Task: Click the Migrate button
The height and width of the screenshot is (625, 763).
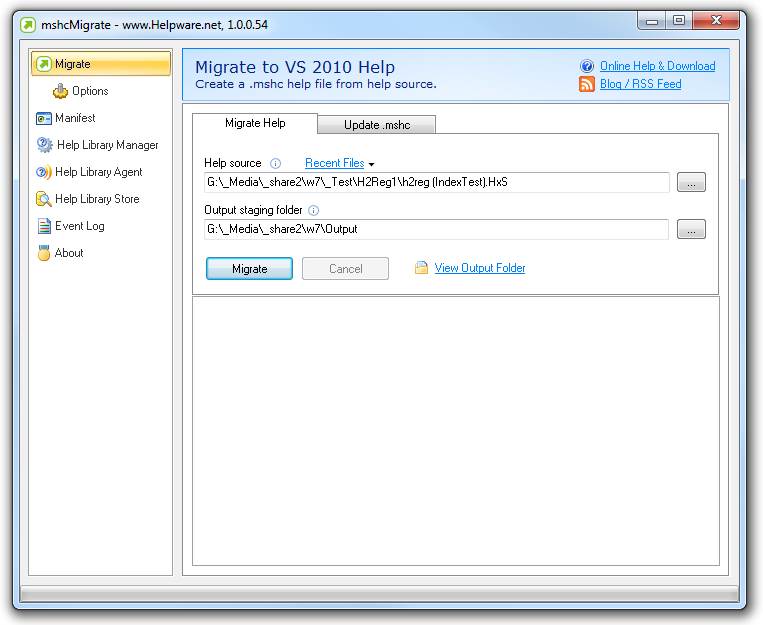Action: click(249, 269)
